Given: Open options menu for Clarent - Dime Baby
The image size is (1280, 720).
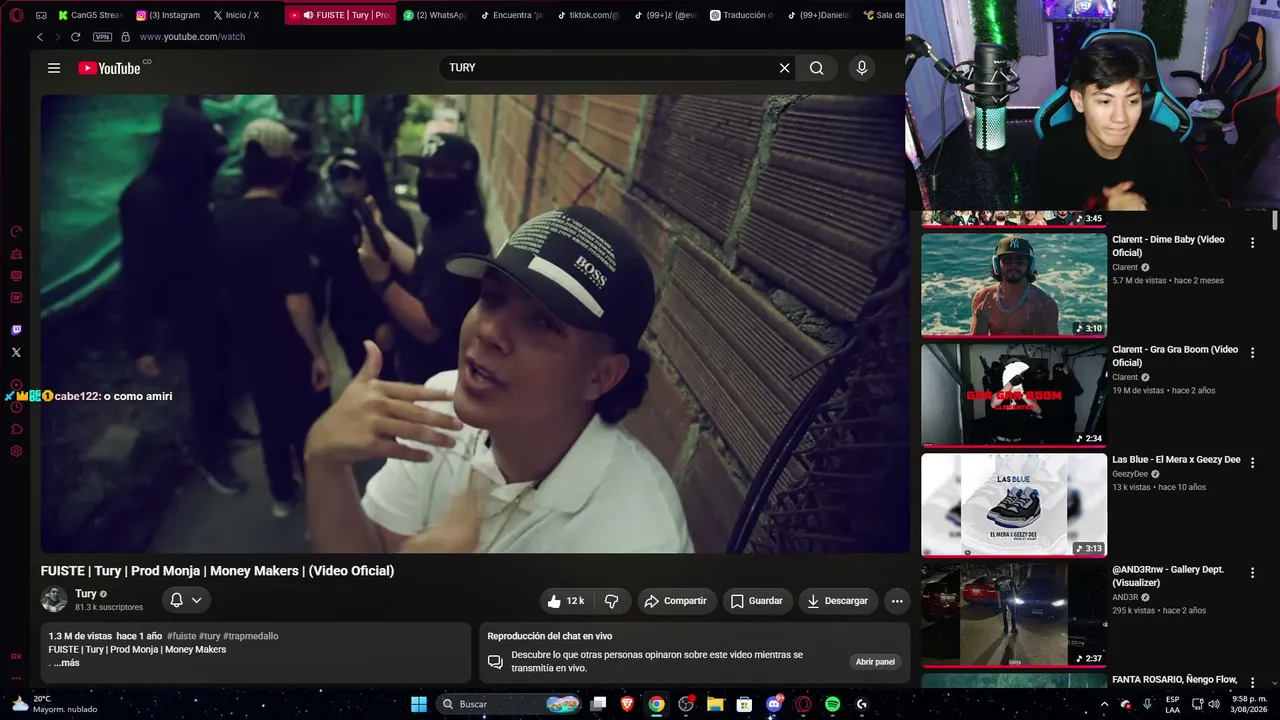Looking at the screenshot, I should coord(1252,243).
